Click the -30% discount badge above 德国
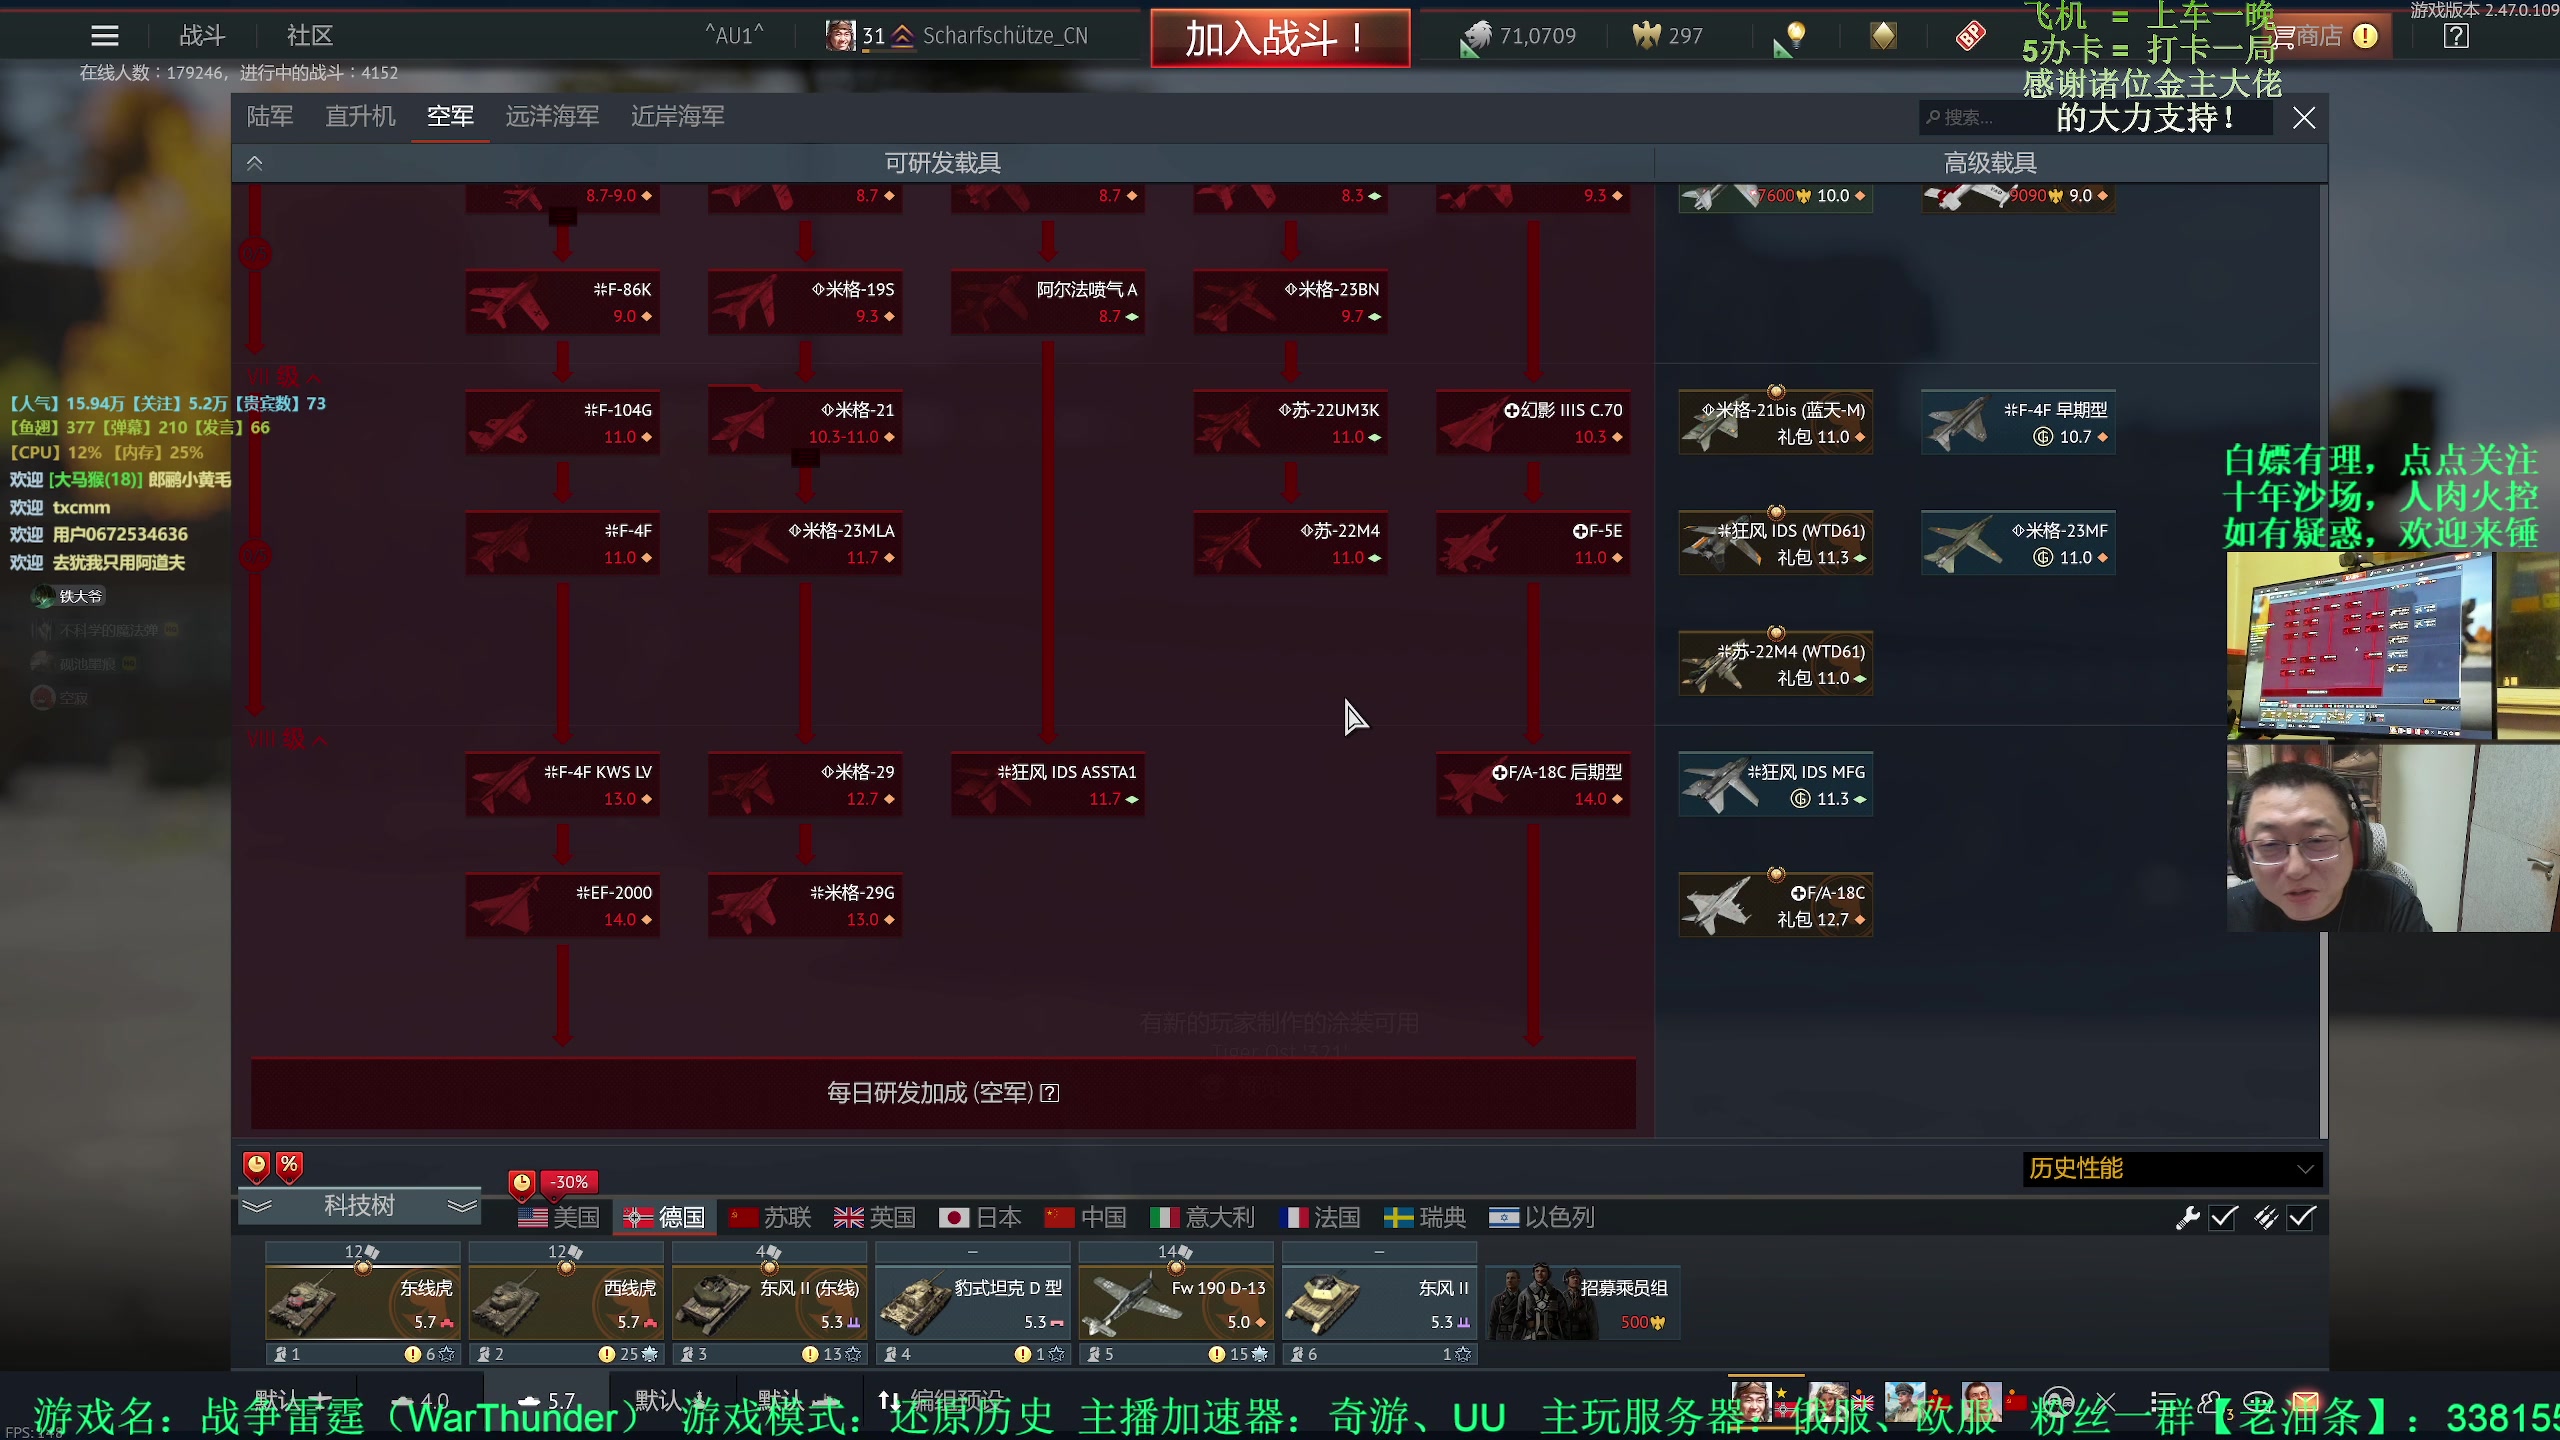 coord(570,1182)
